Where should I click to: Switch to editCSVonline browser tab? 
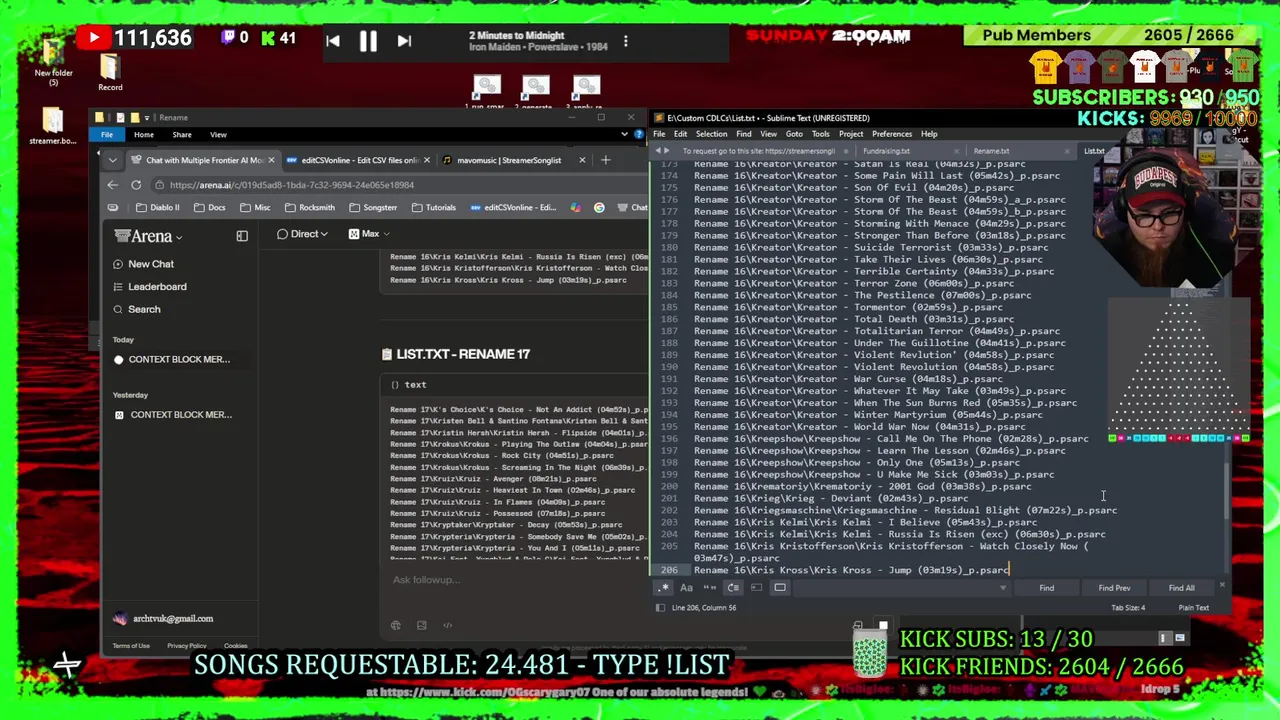pos(360,160)
